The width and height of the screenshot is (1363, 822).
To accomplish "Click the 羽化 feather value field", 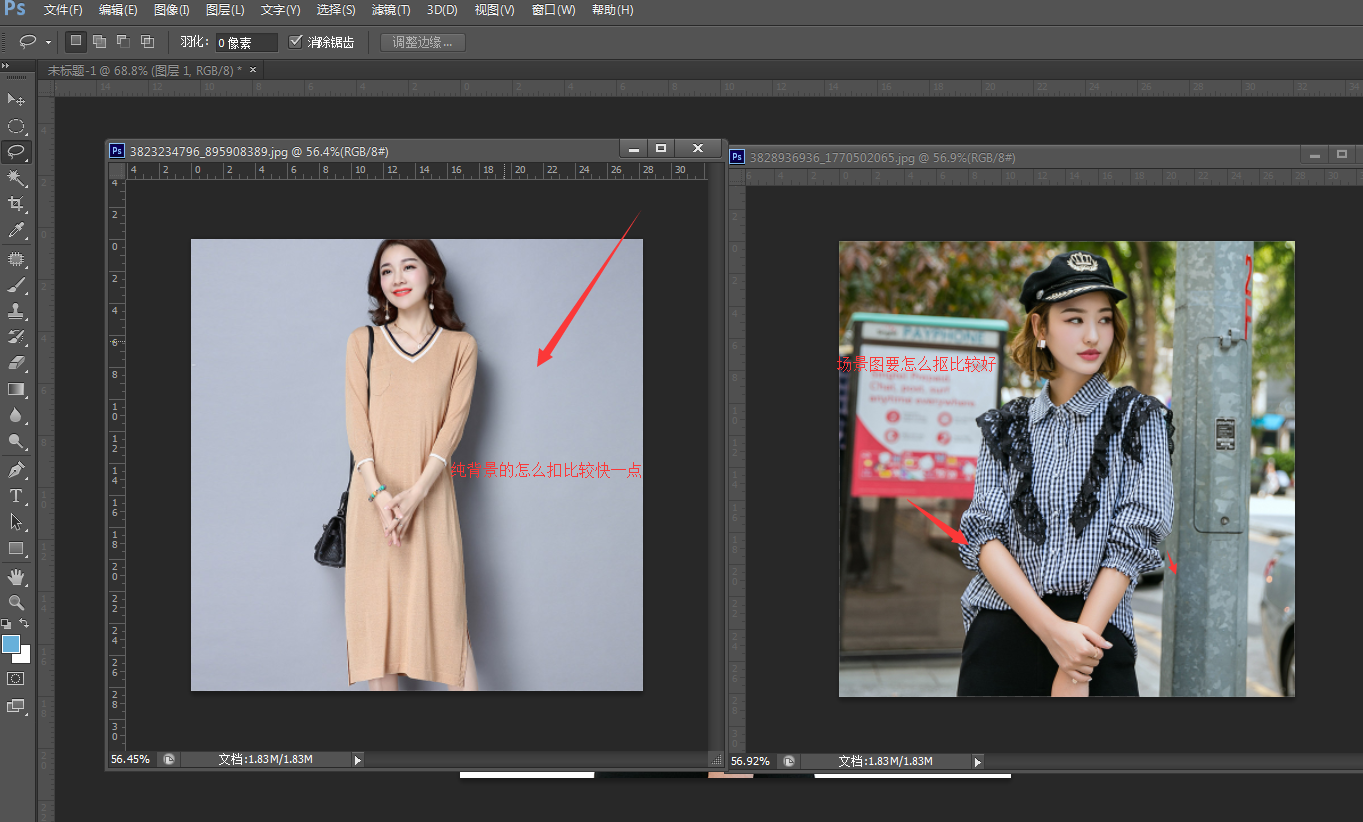I will 246,43.
